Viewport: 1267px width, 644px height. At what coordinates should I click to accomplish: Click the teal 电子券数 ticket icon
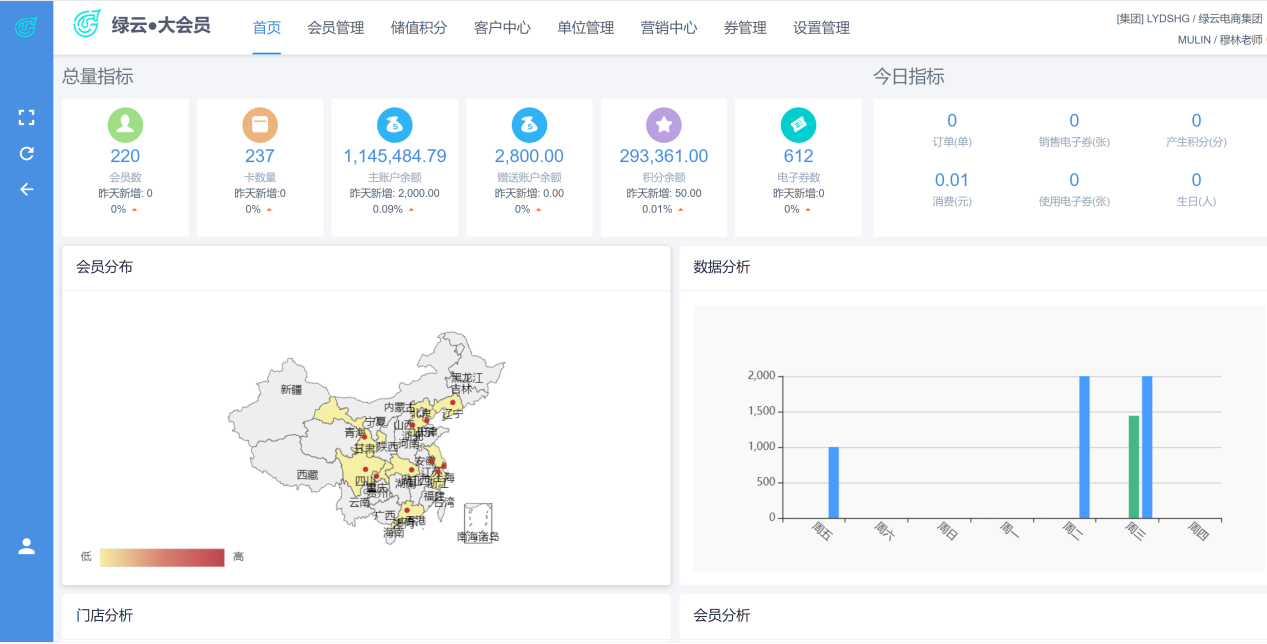[x=798, y=124]
